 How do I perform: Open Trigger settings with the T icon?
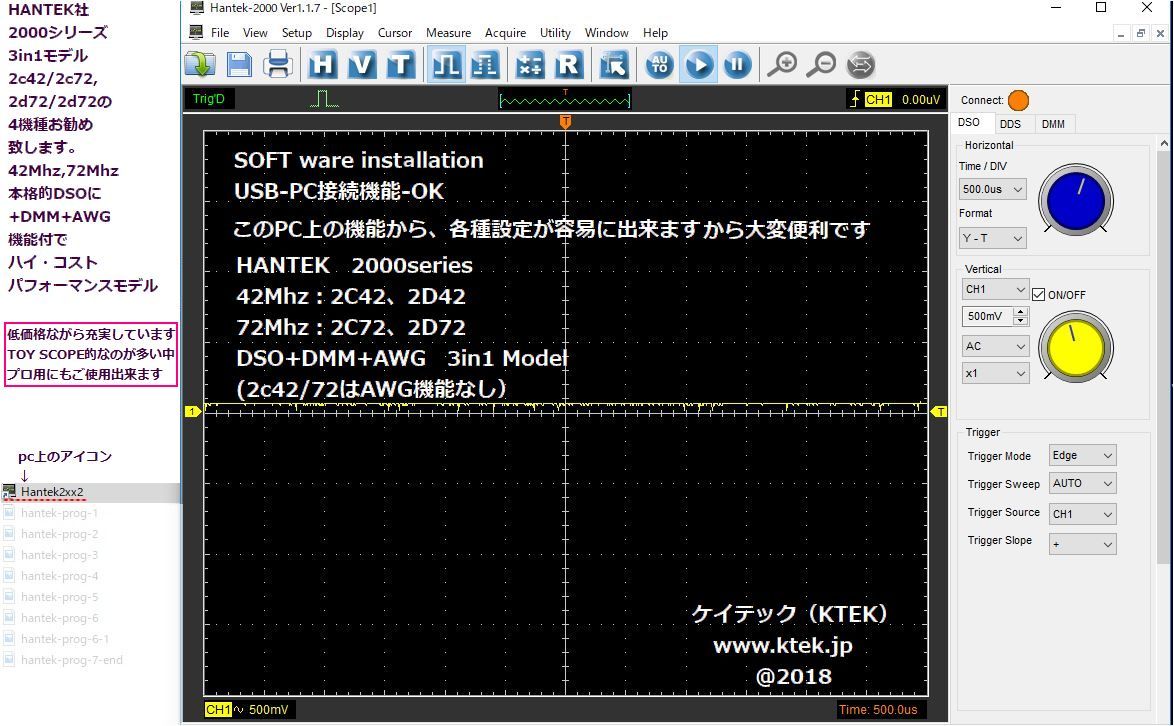tap(401, 64)
